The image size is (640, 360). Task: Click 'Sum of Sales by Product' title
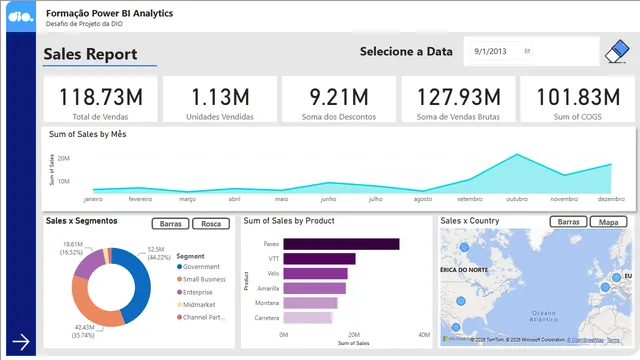289,221
